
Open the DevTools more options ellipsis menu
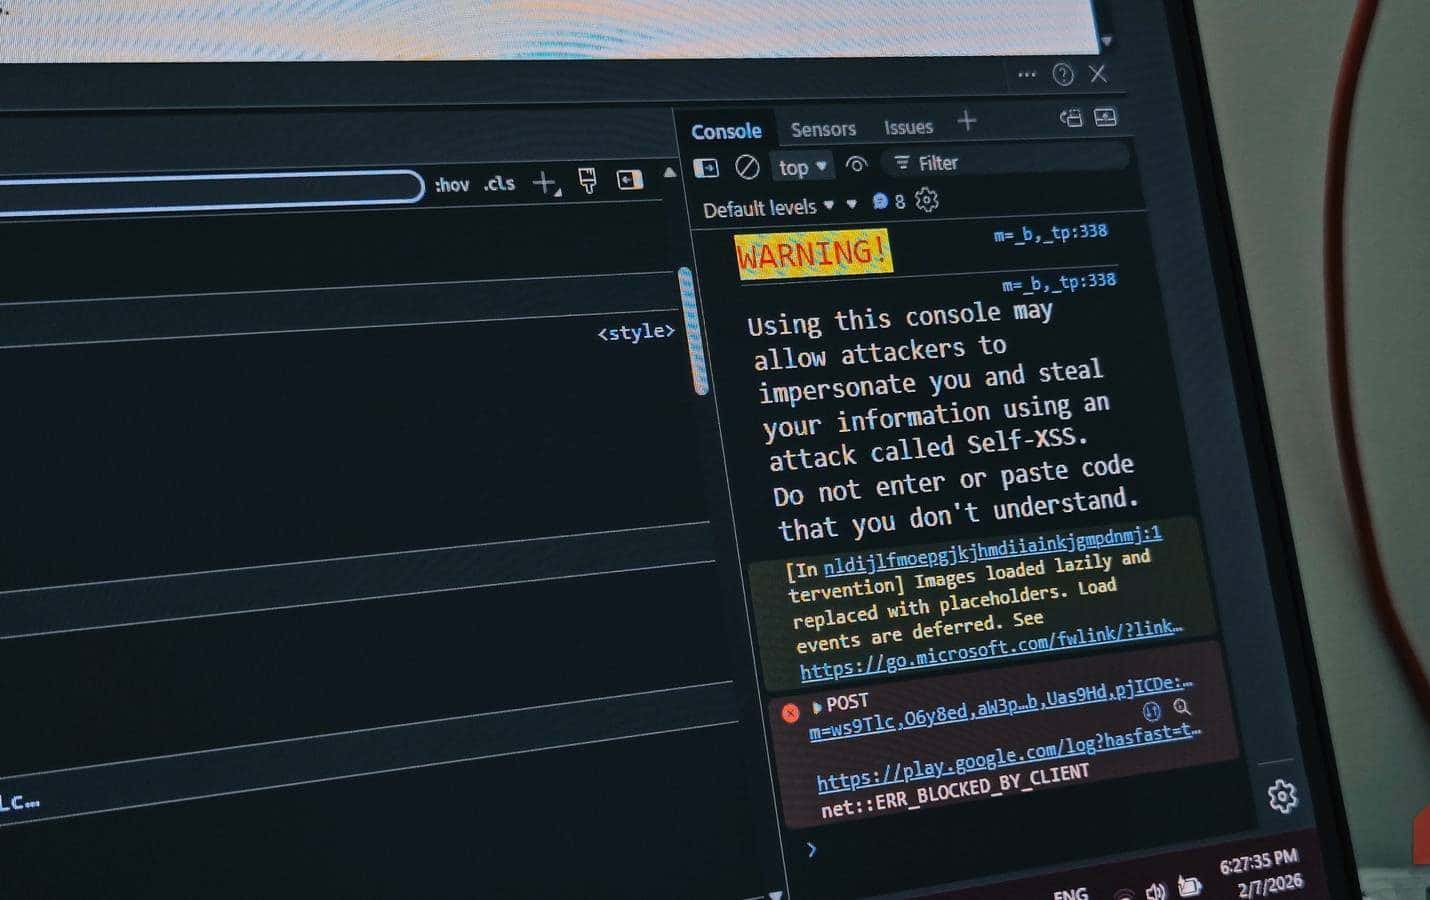[x=1027, y=74]
